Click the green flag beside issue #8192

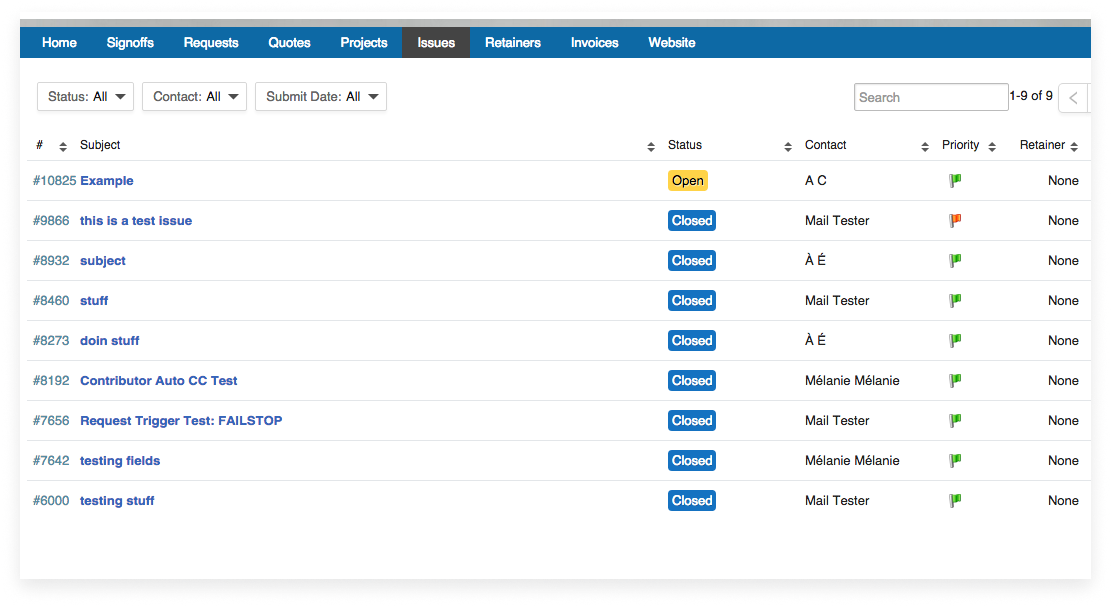pos(955,380)
